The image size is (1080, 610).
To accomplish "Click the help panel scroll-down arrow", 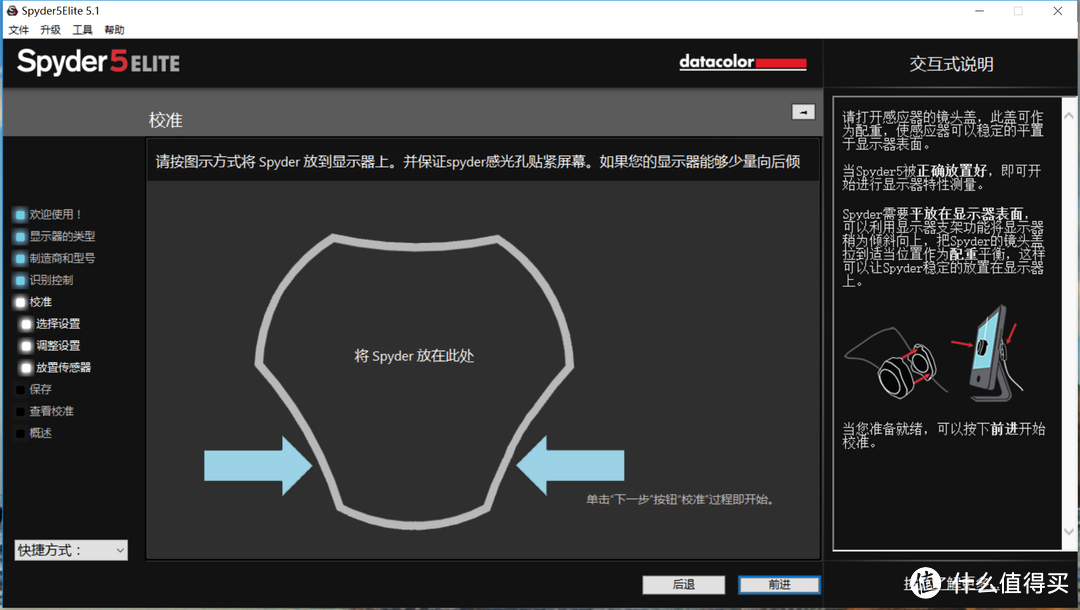I will tap(1069, 532).
